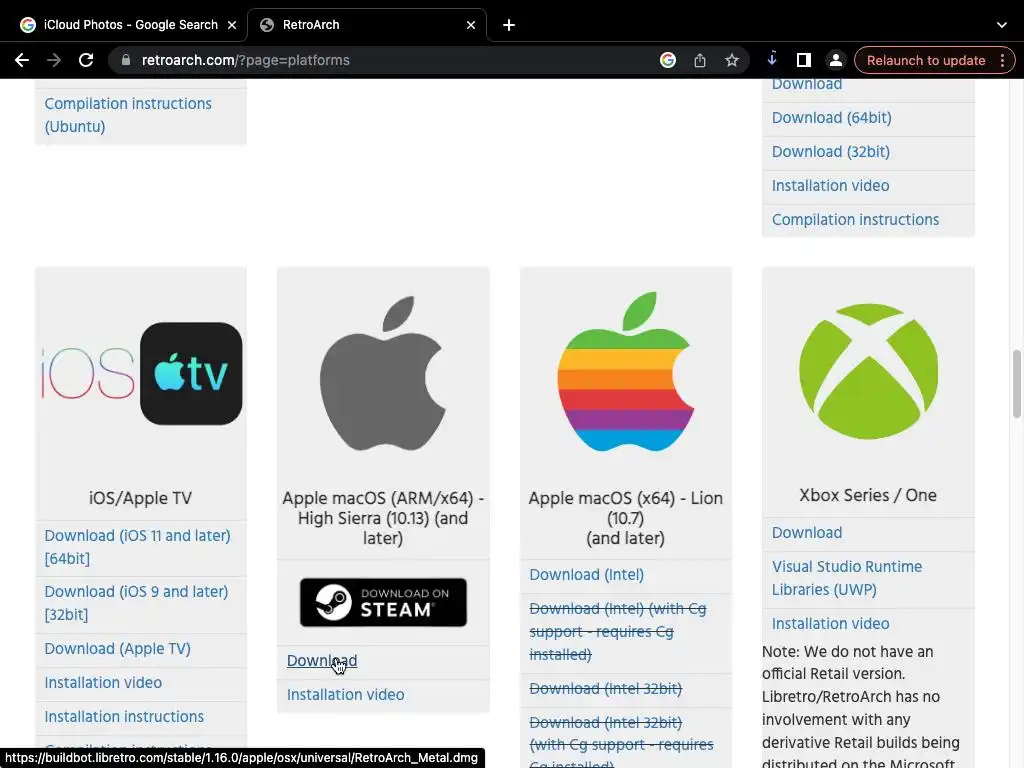
Task: Click struck-through Download (Intel 32bit) link
Action: click(605, 688)
